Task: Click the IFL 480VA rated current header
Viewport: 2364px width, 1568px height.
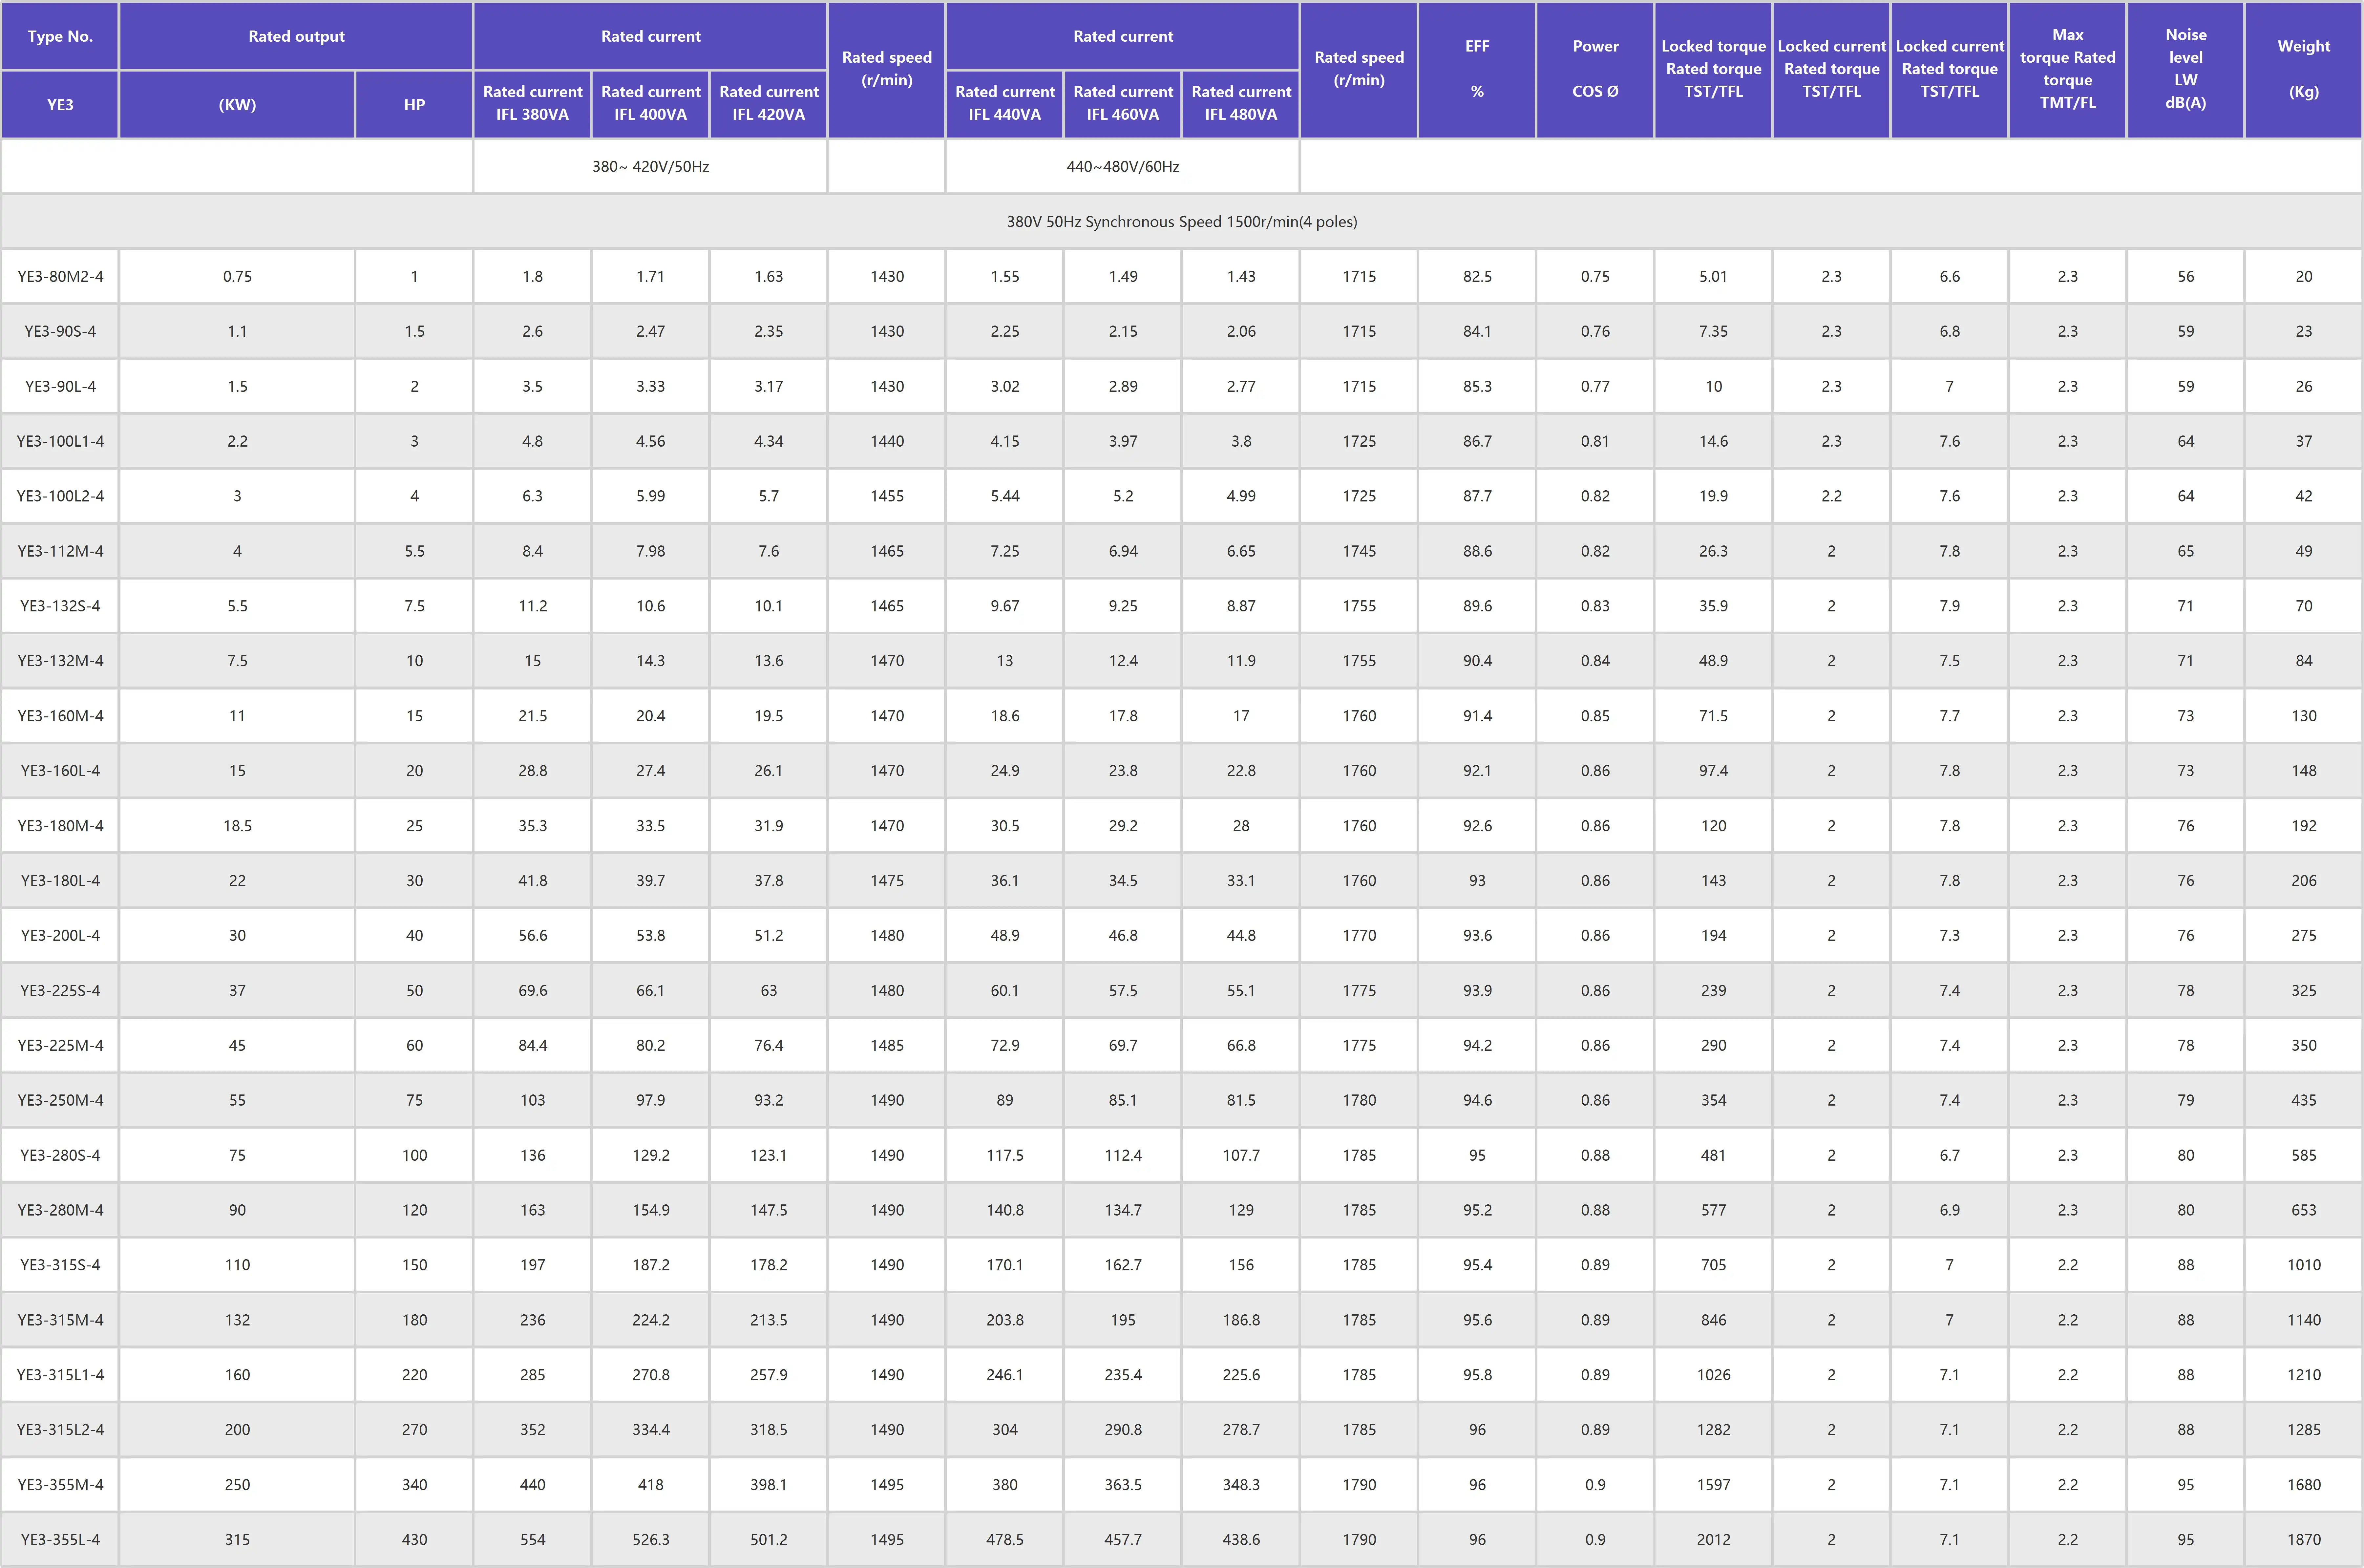Action: [1241, 103]
